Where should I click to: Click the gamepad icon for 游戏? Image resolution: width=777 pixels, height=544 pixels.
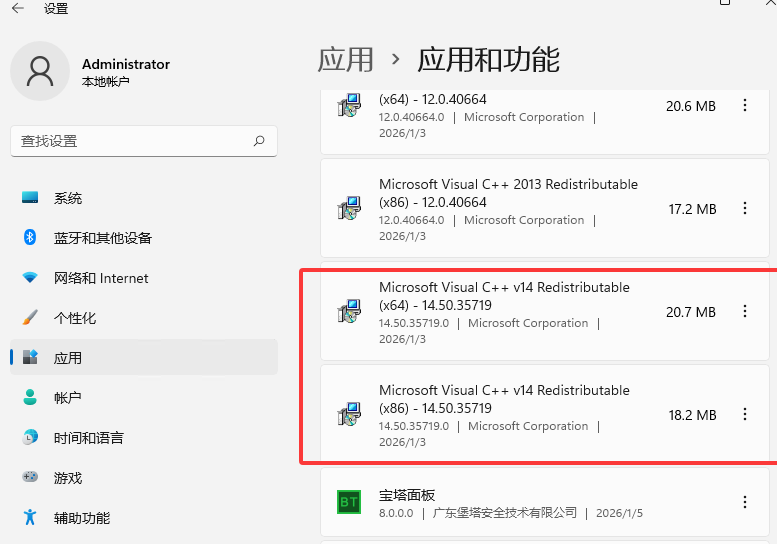click(x=30, y=477)
